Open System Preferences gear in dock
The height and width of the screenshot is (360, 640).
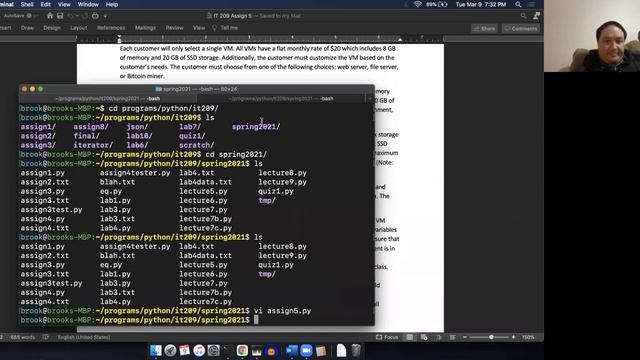tap(213, 350)
